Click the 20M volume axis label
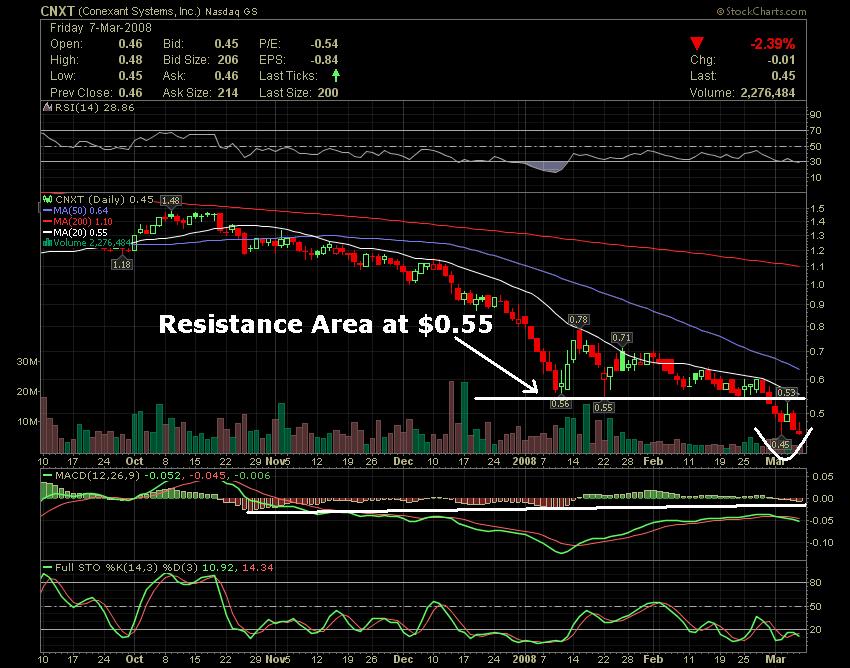 pyautogui.click(x=27, y=391)
